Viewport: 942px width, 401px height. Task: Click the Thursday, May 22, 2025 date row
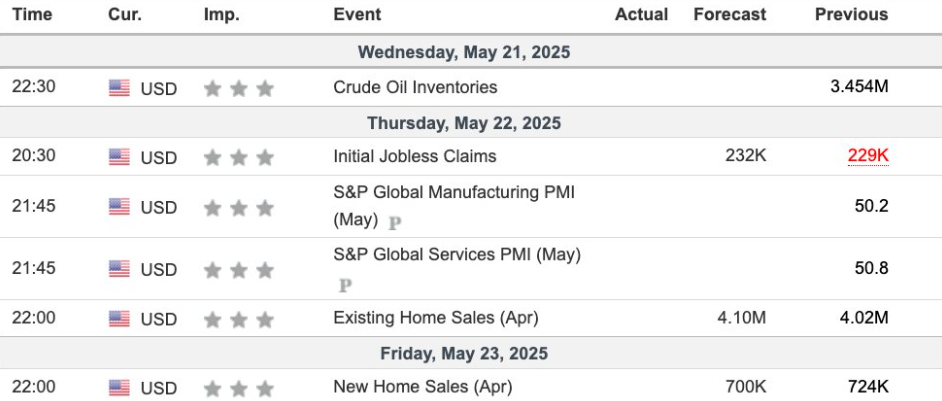pos(464,123)
